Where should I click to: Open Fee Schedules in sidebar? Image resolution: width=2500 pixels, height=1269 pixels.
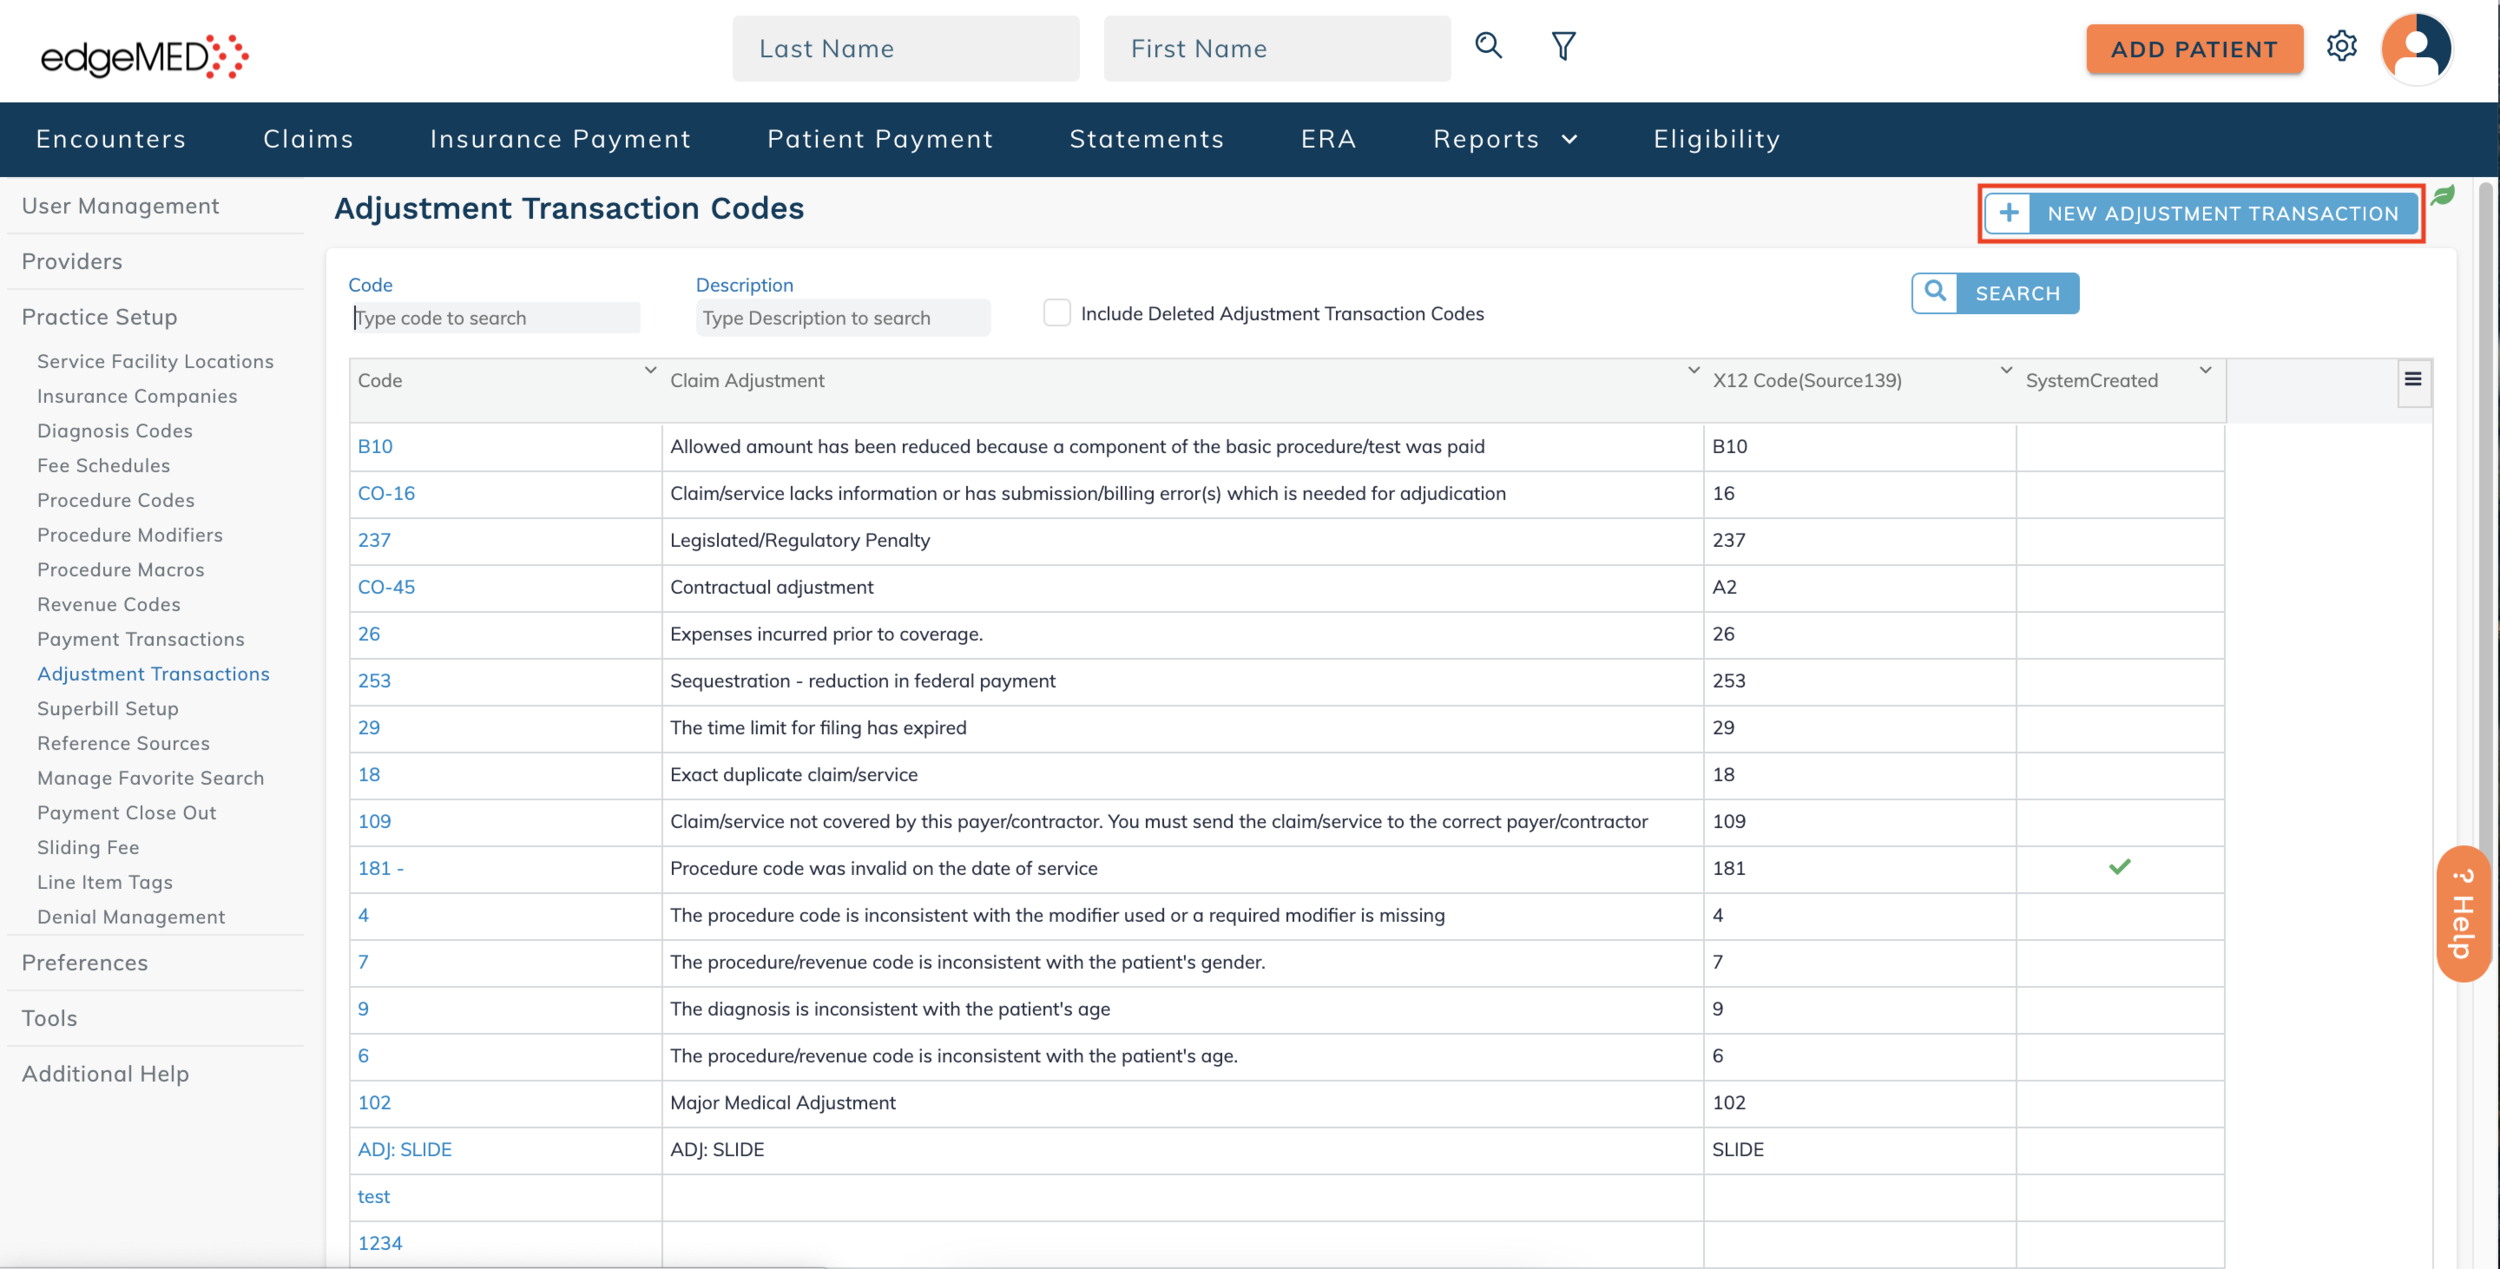[103, 465]
